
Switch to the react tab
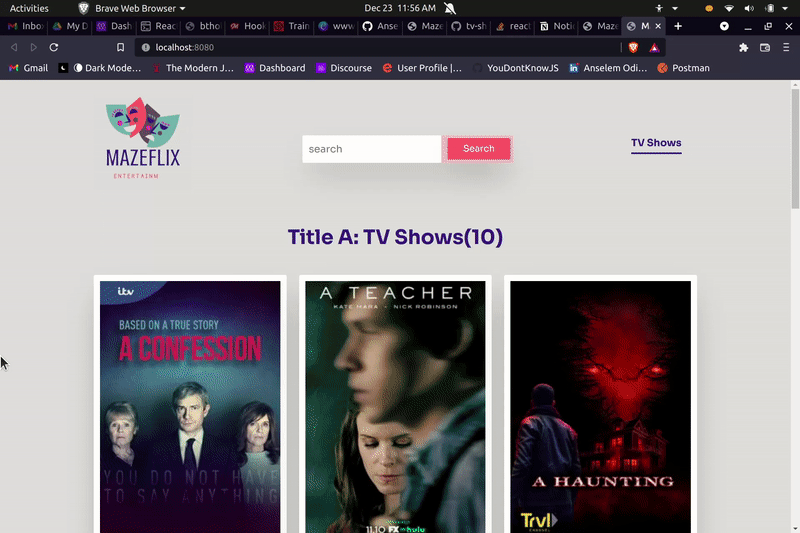pyautogui.click(x=513, y=26)
